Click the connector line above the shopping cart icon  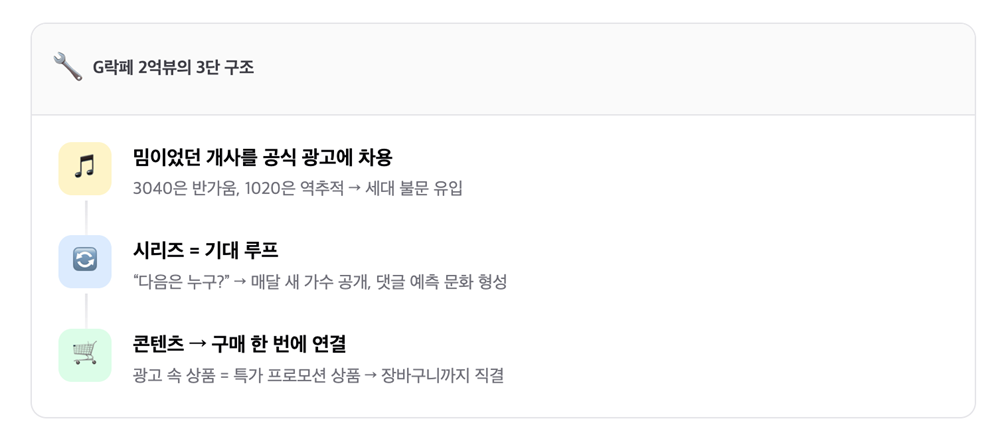click(x=85, y=308)
